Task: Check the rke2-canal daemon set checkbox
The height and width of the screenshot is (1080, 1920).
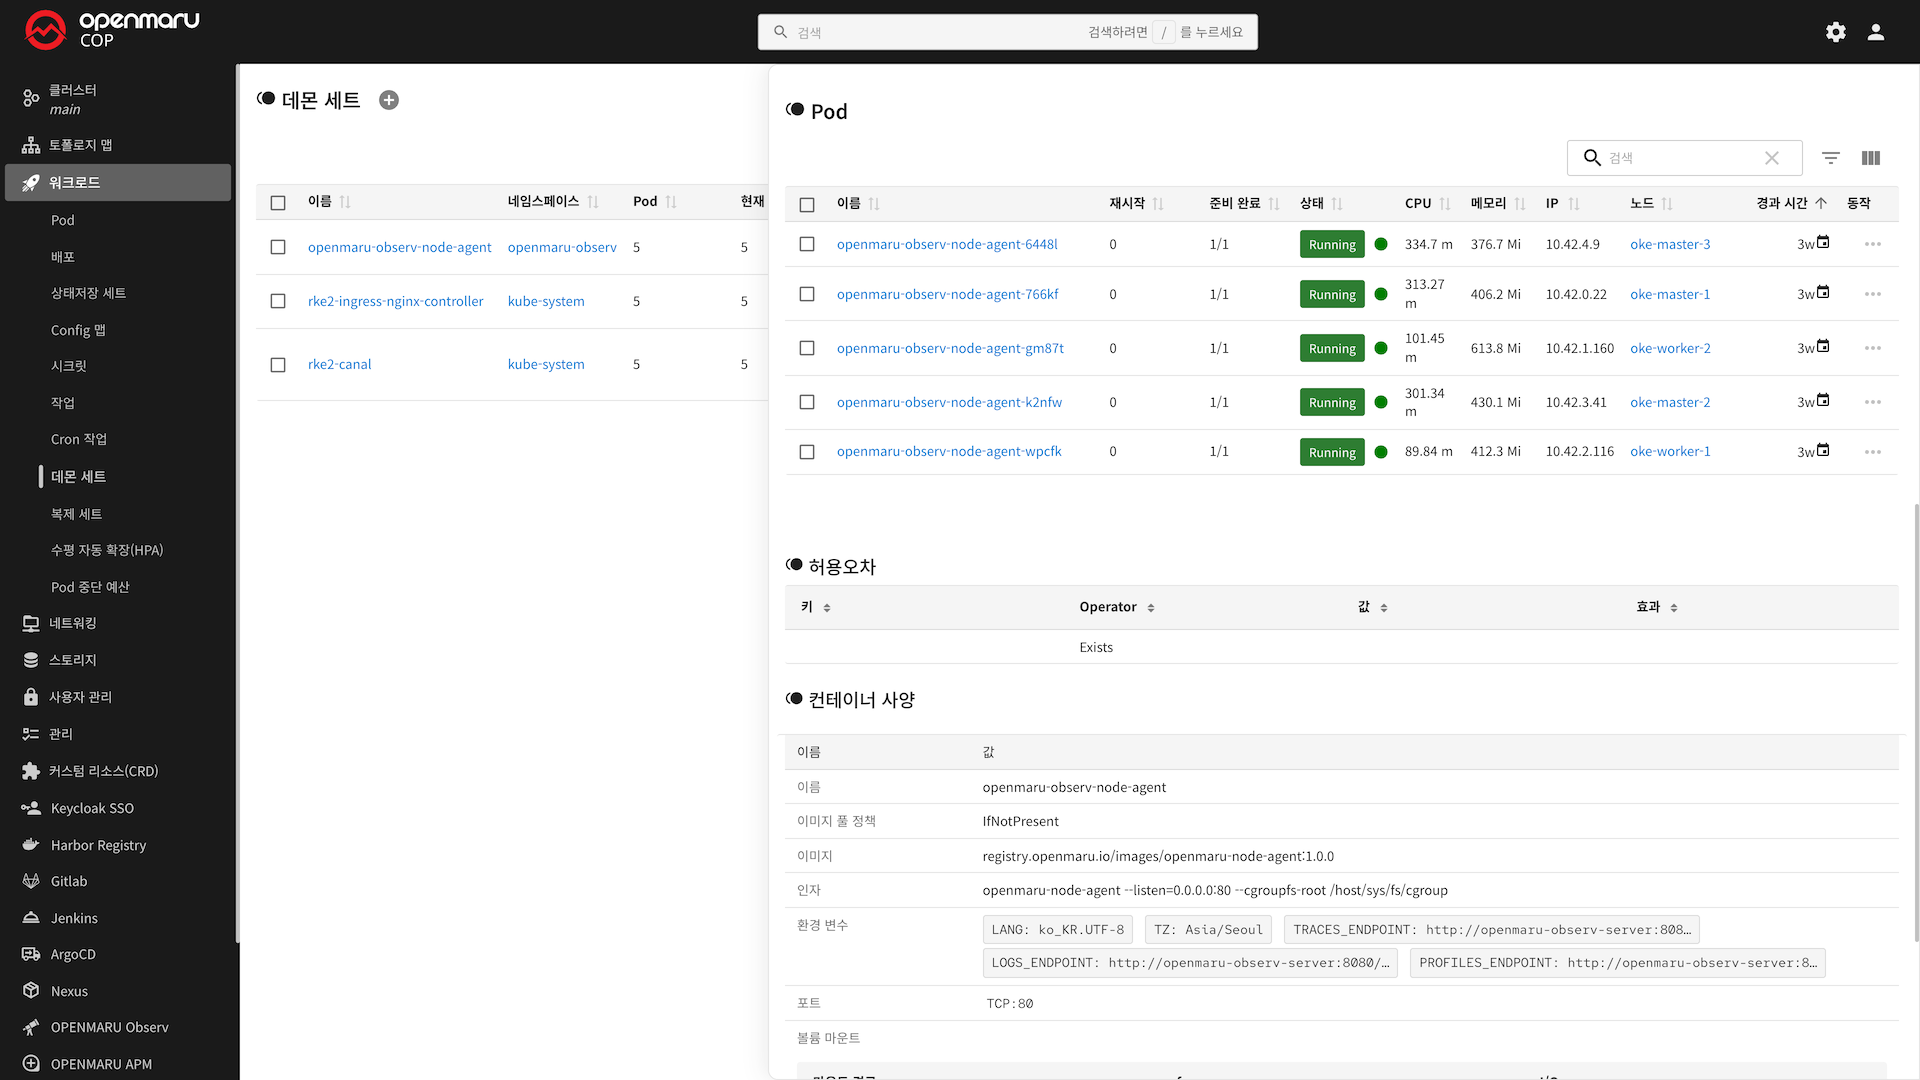Action: (278, 365)
